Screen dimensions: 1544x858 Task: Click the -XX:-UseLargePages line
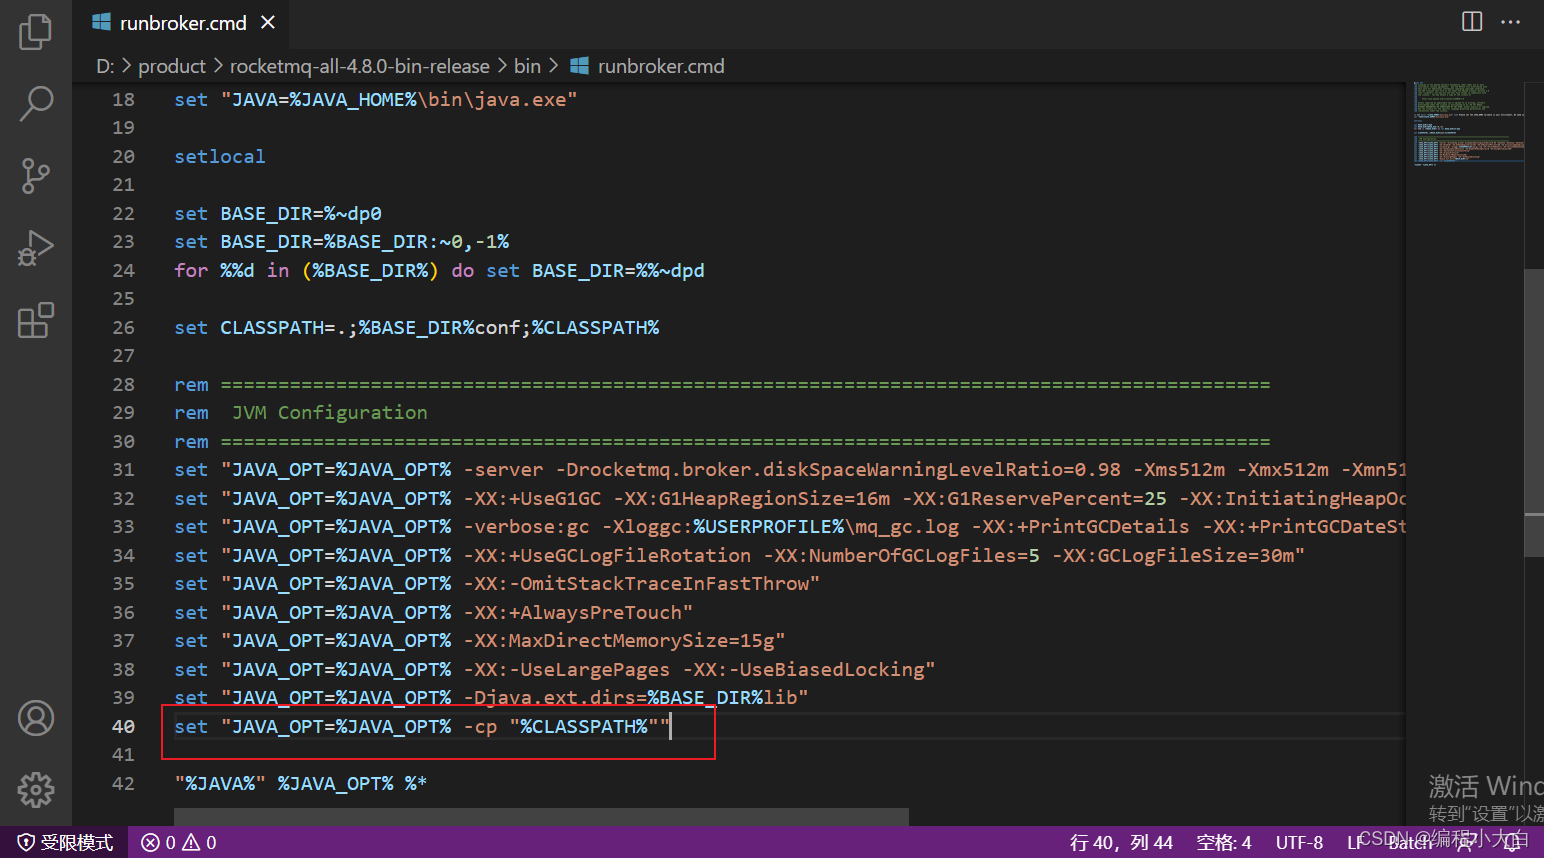pos(555,669)
